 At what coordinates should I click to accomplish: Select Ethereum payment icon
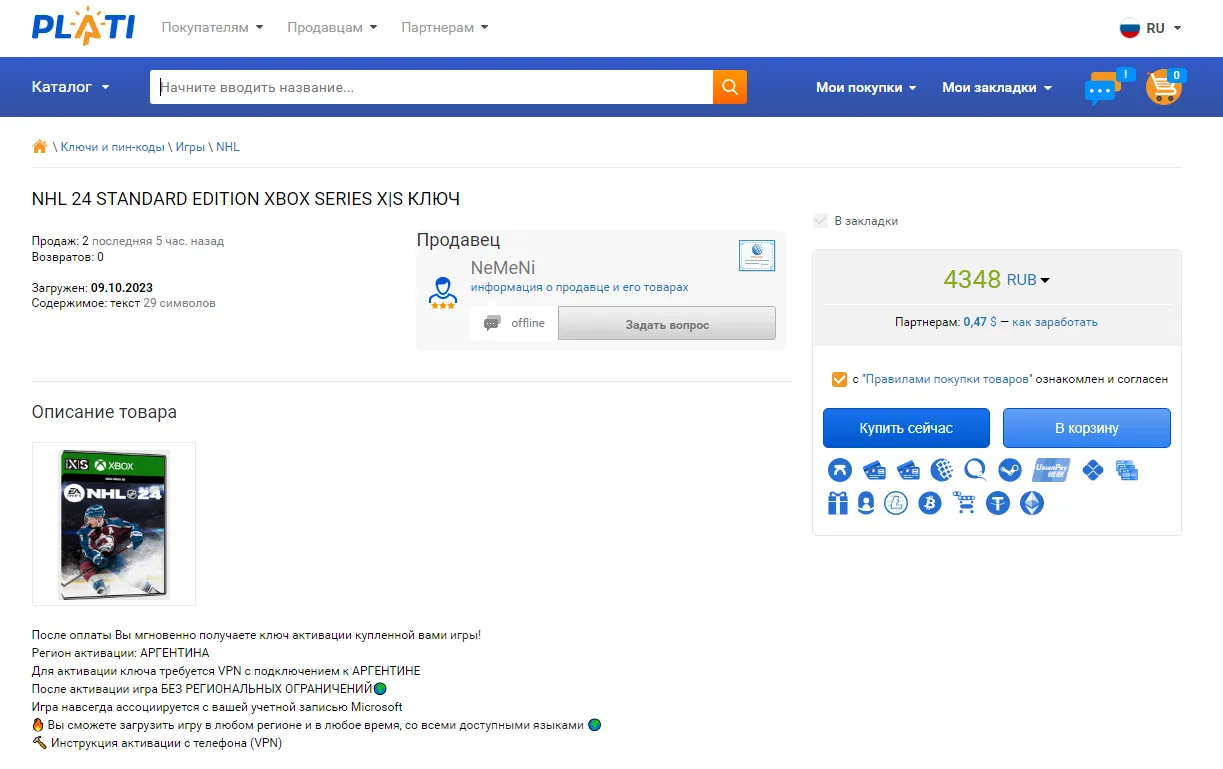[1032, 503]
